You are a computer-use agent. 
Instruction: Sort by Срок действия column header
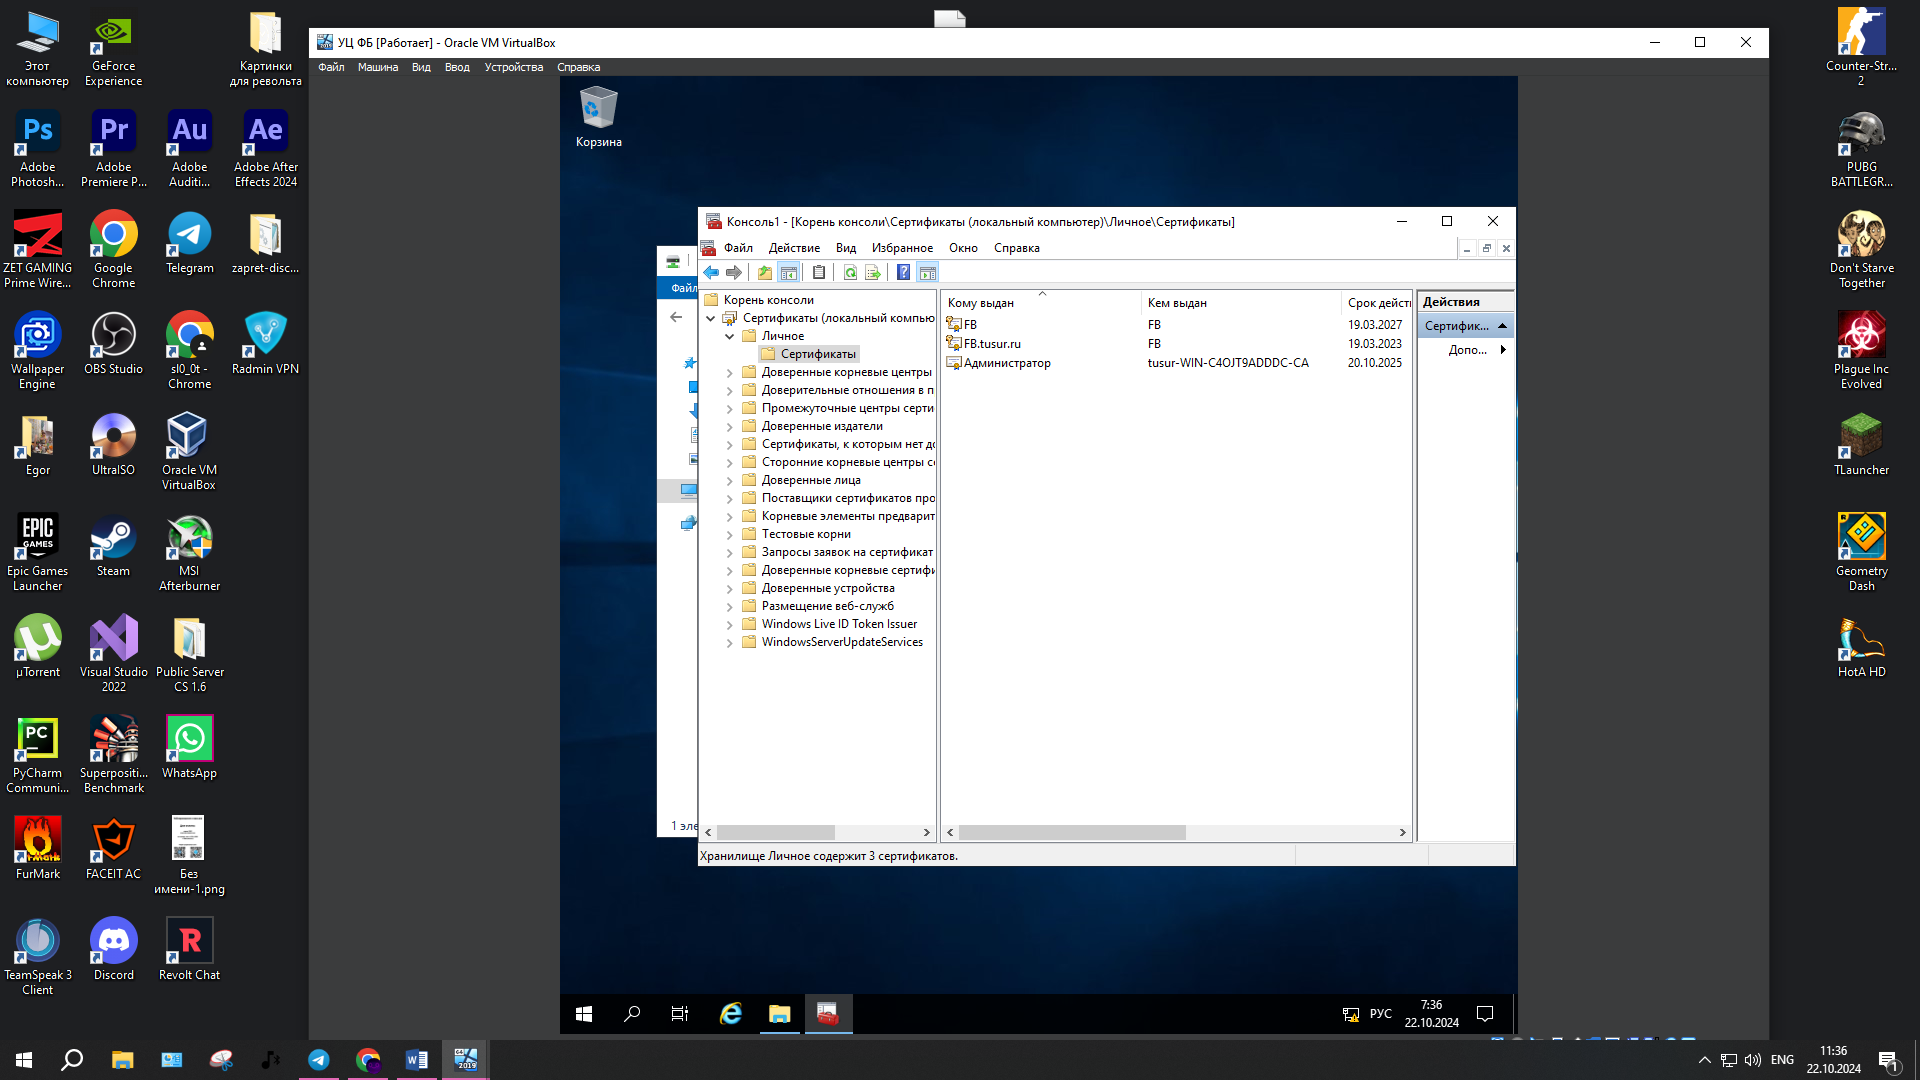tap(1376, 303)
